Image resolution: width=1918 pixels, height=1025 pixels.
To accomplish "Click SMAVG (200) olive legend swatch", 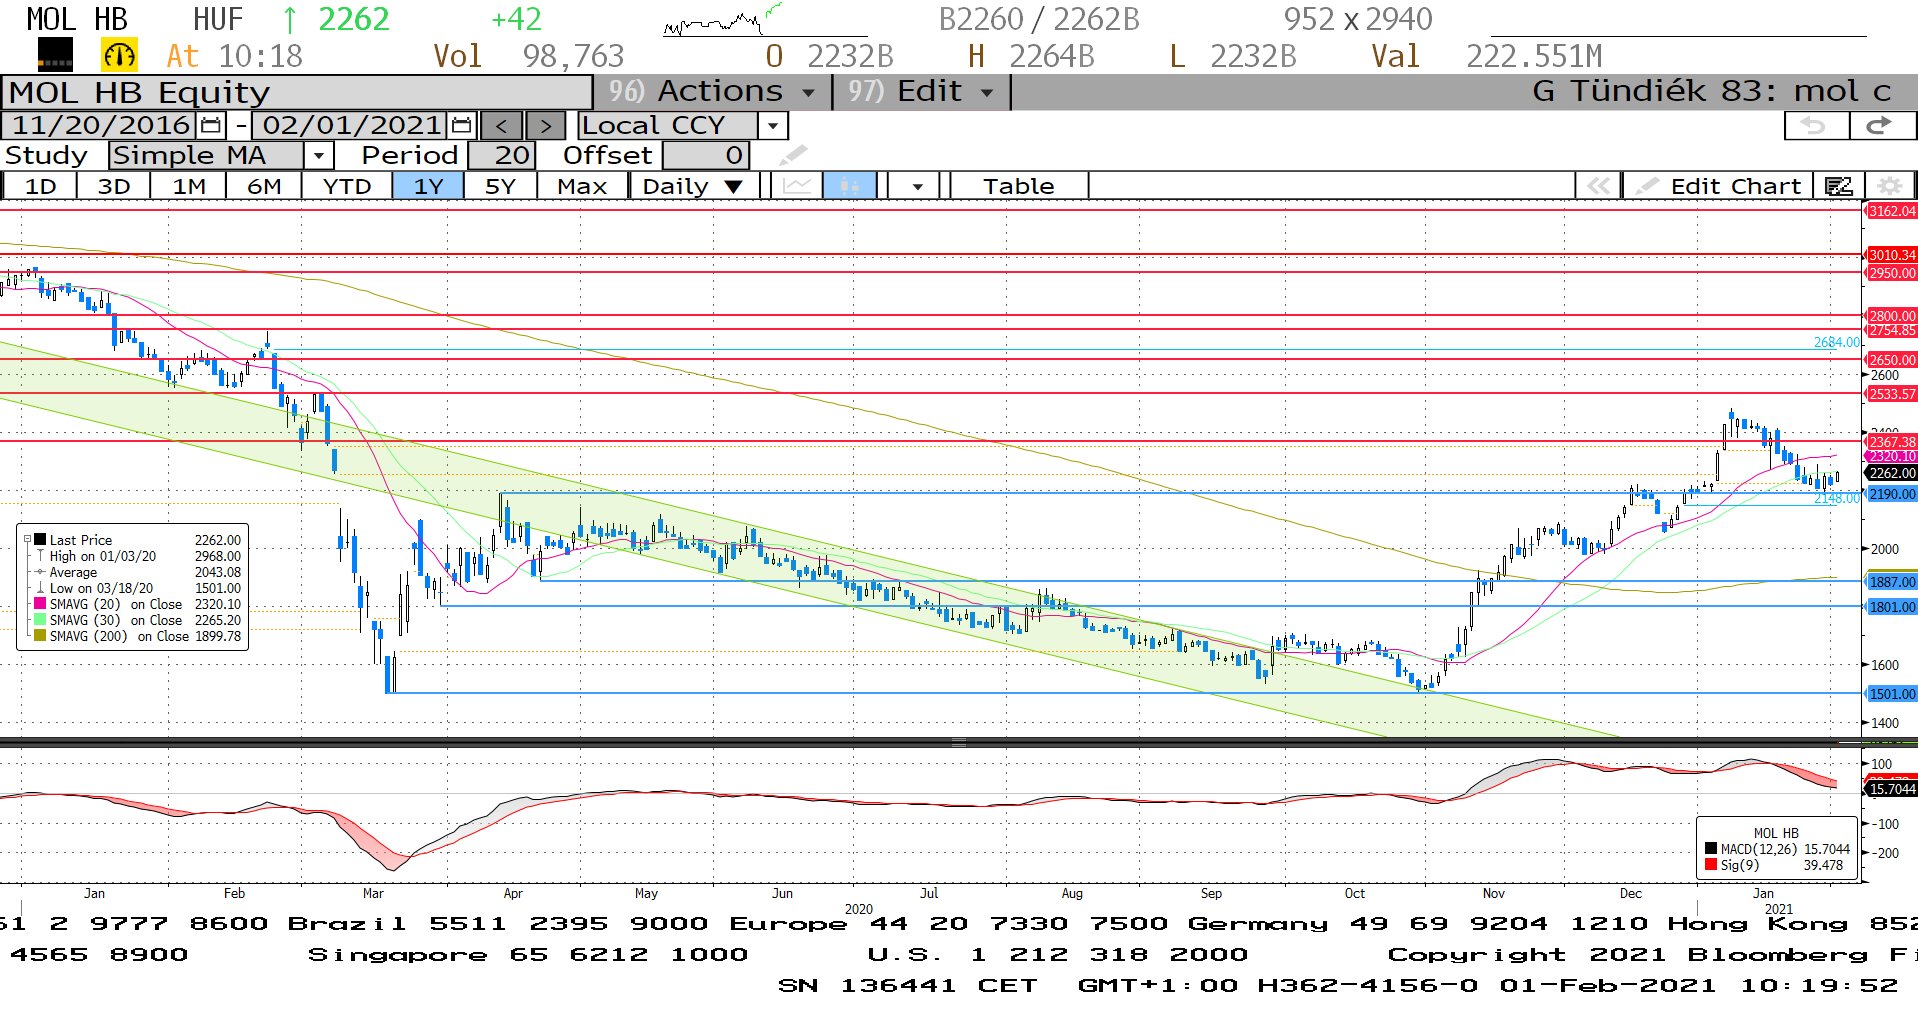I will click(x=40, y=636).
